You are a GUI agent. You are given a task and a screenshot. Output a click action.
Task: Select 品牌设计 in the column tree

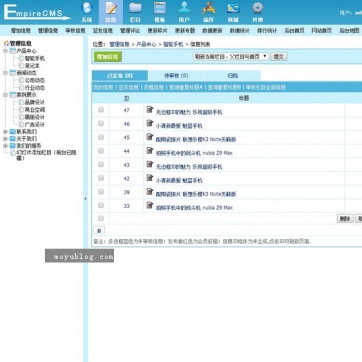coord(35,102)
